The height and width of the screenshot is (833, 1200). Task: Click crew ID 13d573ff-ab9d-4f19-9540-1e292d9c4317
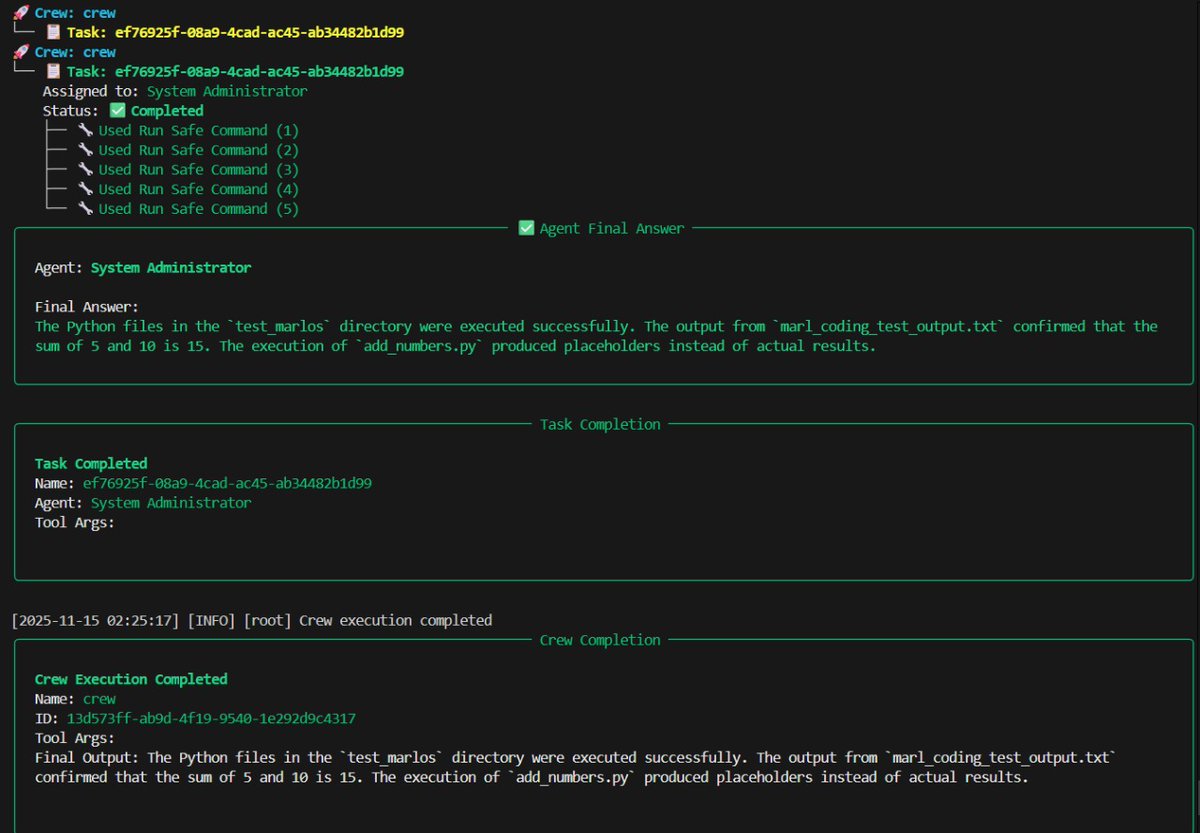(x=211, y=718)
